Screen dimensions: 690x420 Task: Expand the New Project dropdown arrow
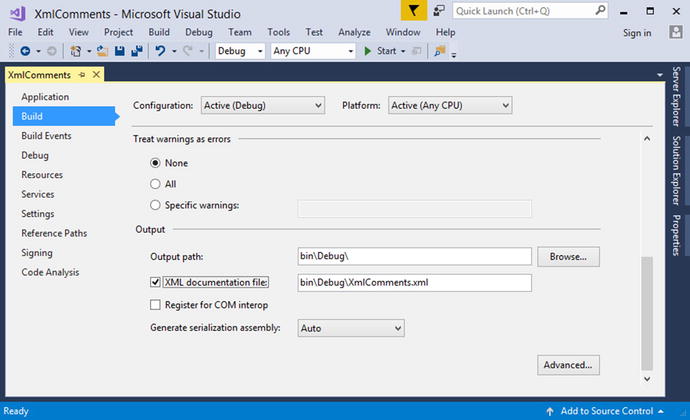89,52
